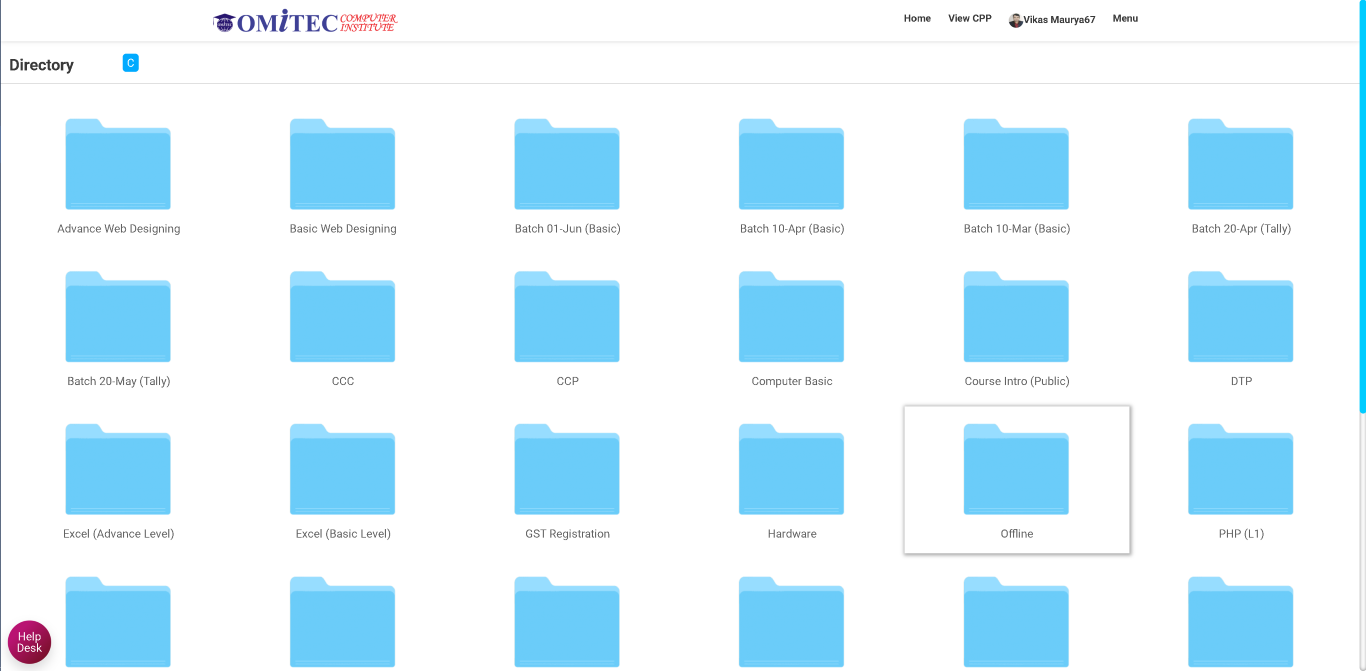The width and height of the screenshot is (1366, 671).
Task: Open the Advance Web Designing folder
Action: 118,165
